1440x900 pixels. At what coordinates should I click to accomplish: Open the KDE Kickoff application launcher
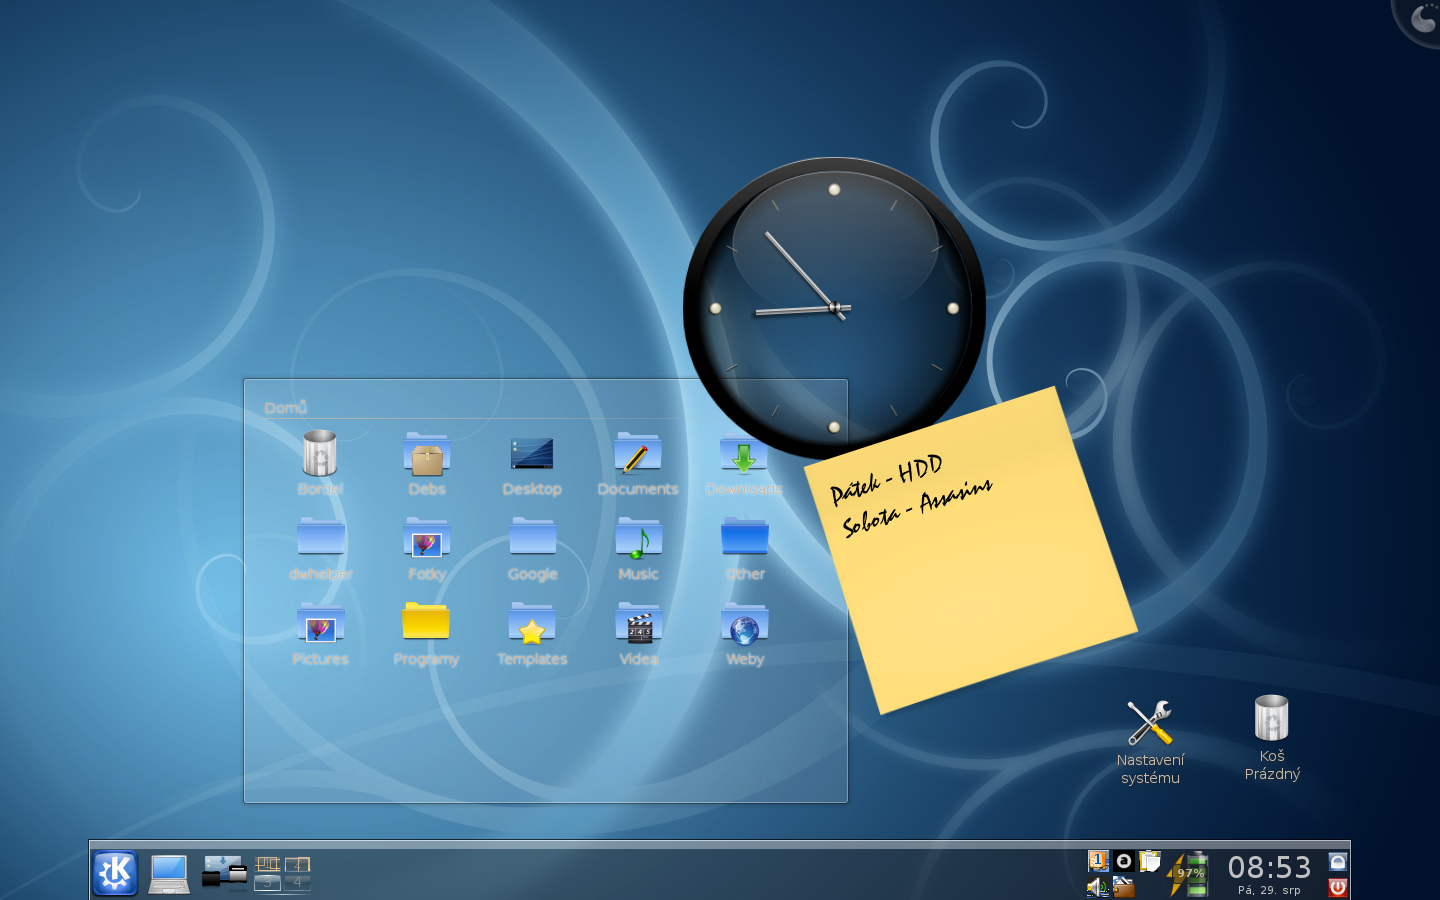[x=115, y=873]
